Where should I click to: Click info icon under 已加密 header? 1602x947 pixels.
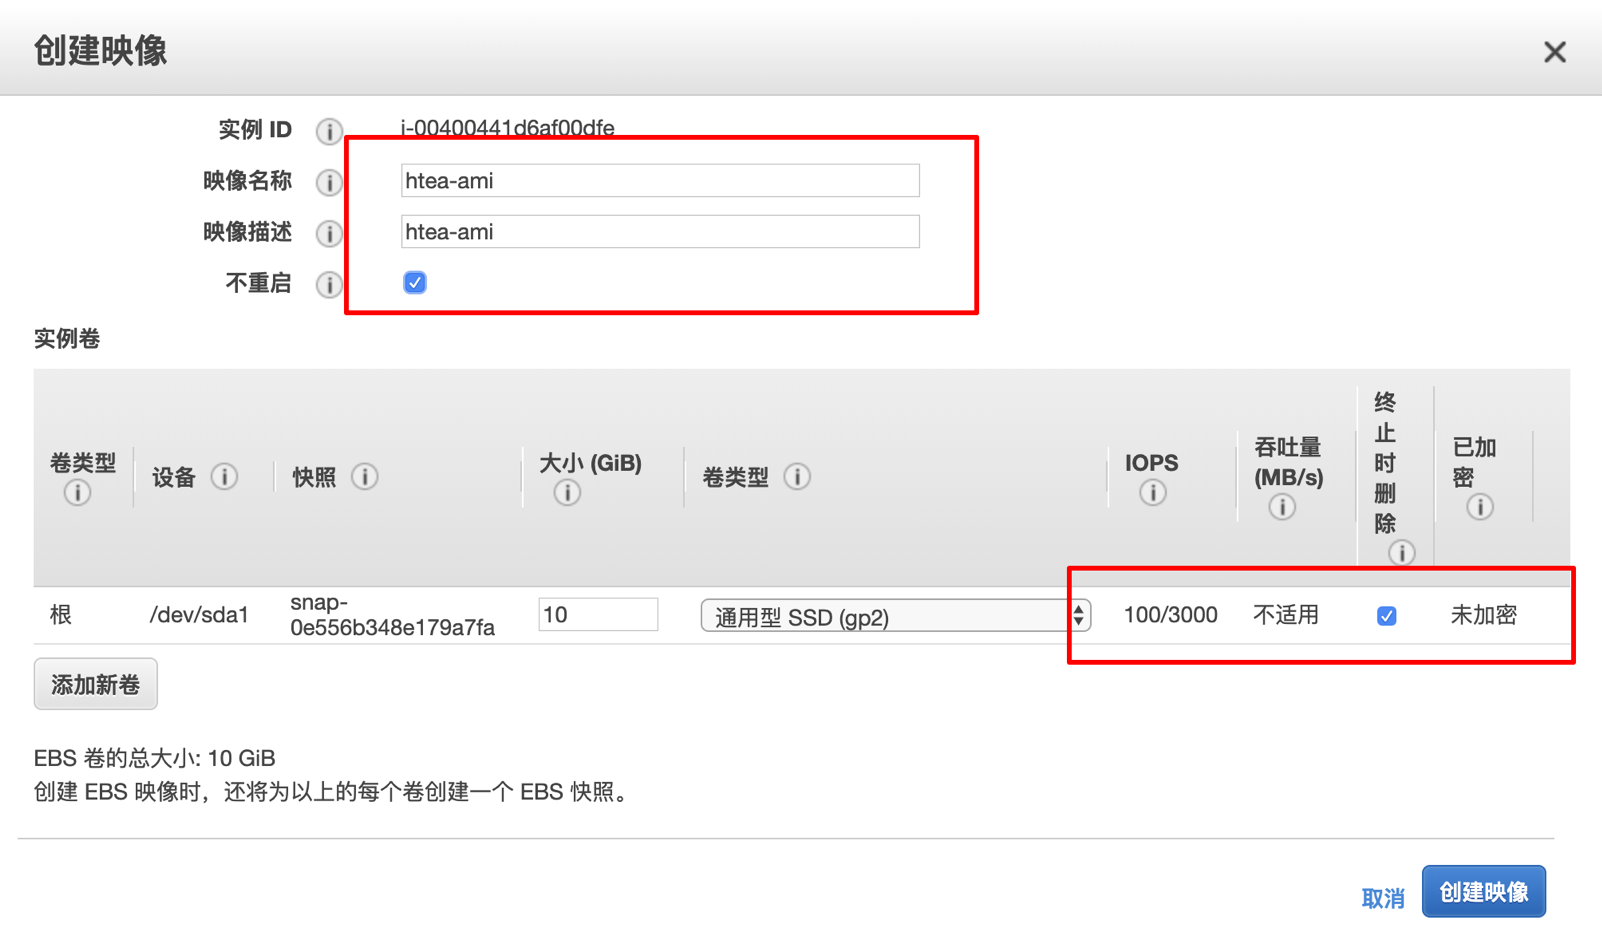[1480, 507]
